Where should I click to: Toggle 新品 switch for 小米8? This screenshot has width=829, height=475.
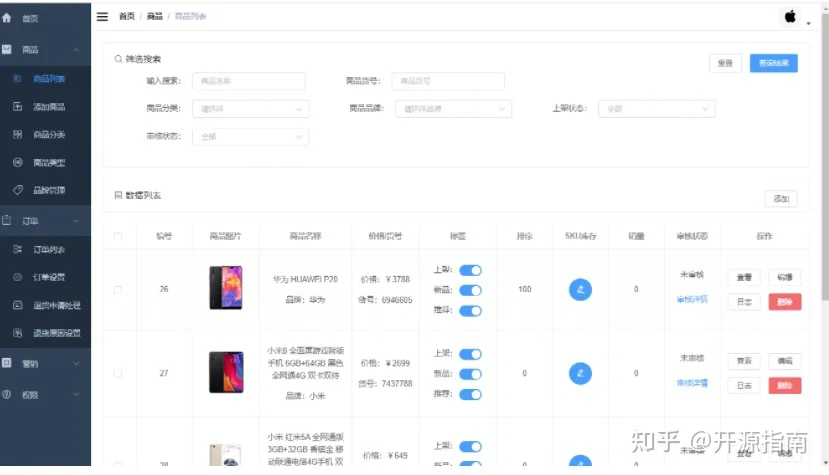470,374
